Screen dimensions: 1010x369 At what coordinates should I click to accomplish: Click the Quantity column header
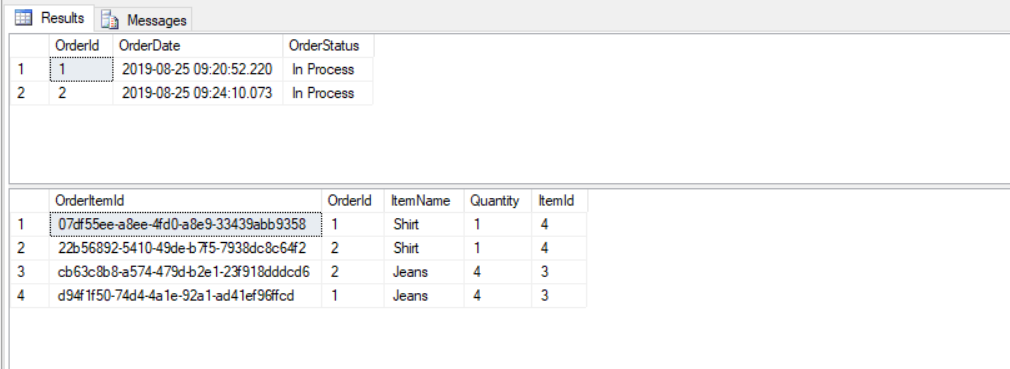(497, 200)
